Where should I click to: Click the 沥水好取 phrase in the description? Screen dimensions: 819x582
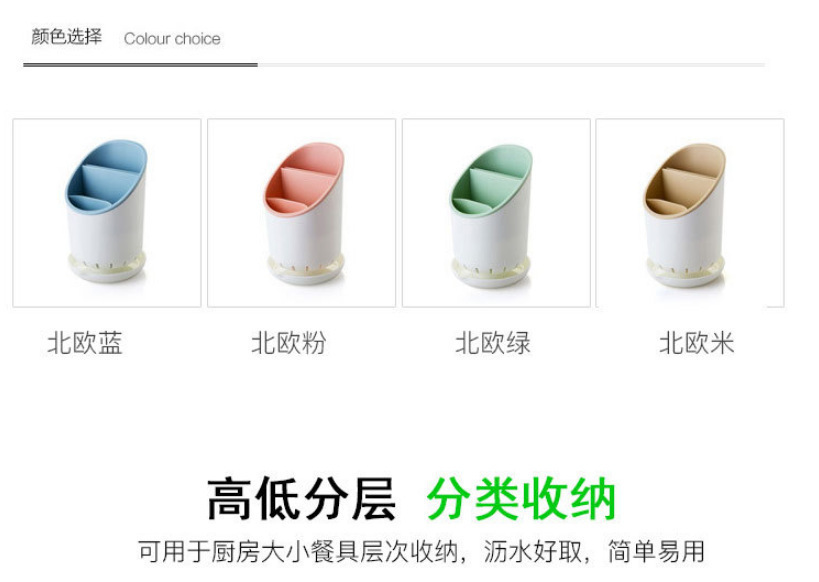click(x=533, y=552)
